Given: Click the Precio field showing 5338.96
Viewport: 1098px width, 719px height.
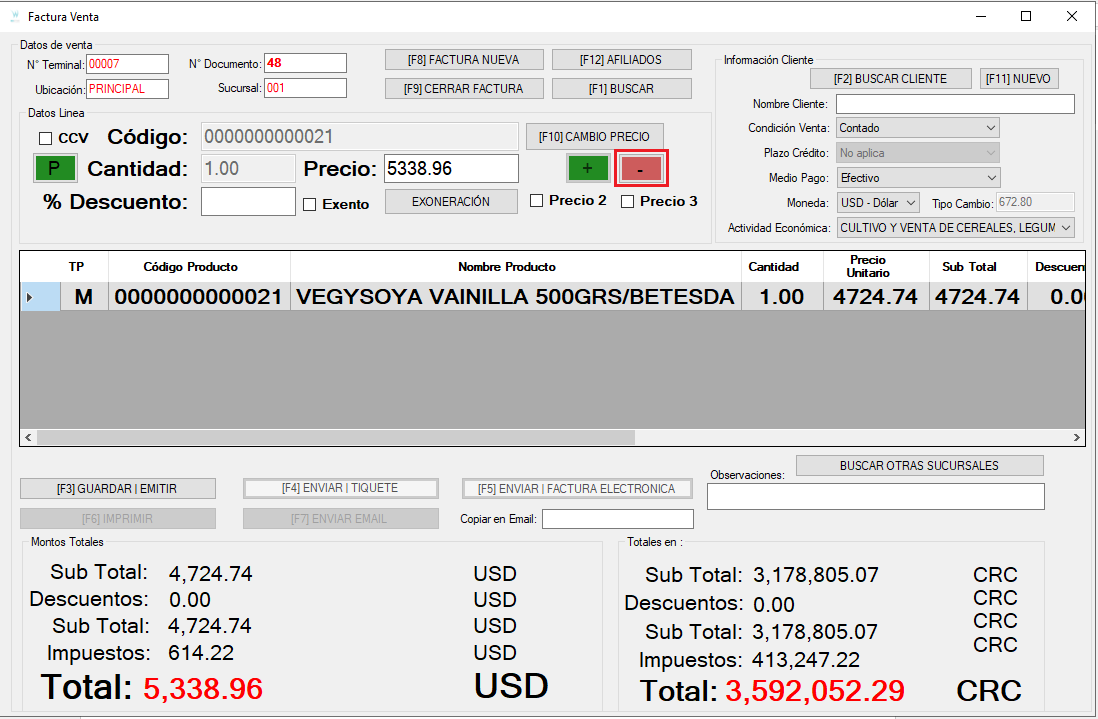Looking at the screenshot, I should click(451, 169).
